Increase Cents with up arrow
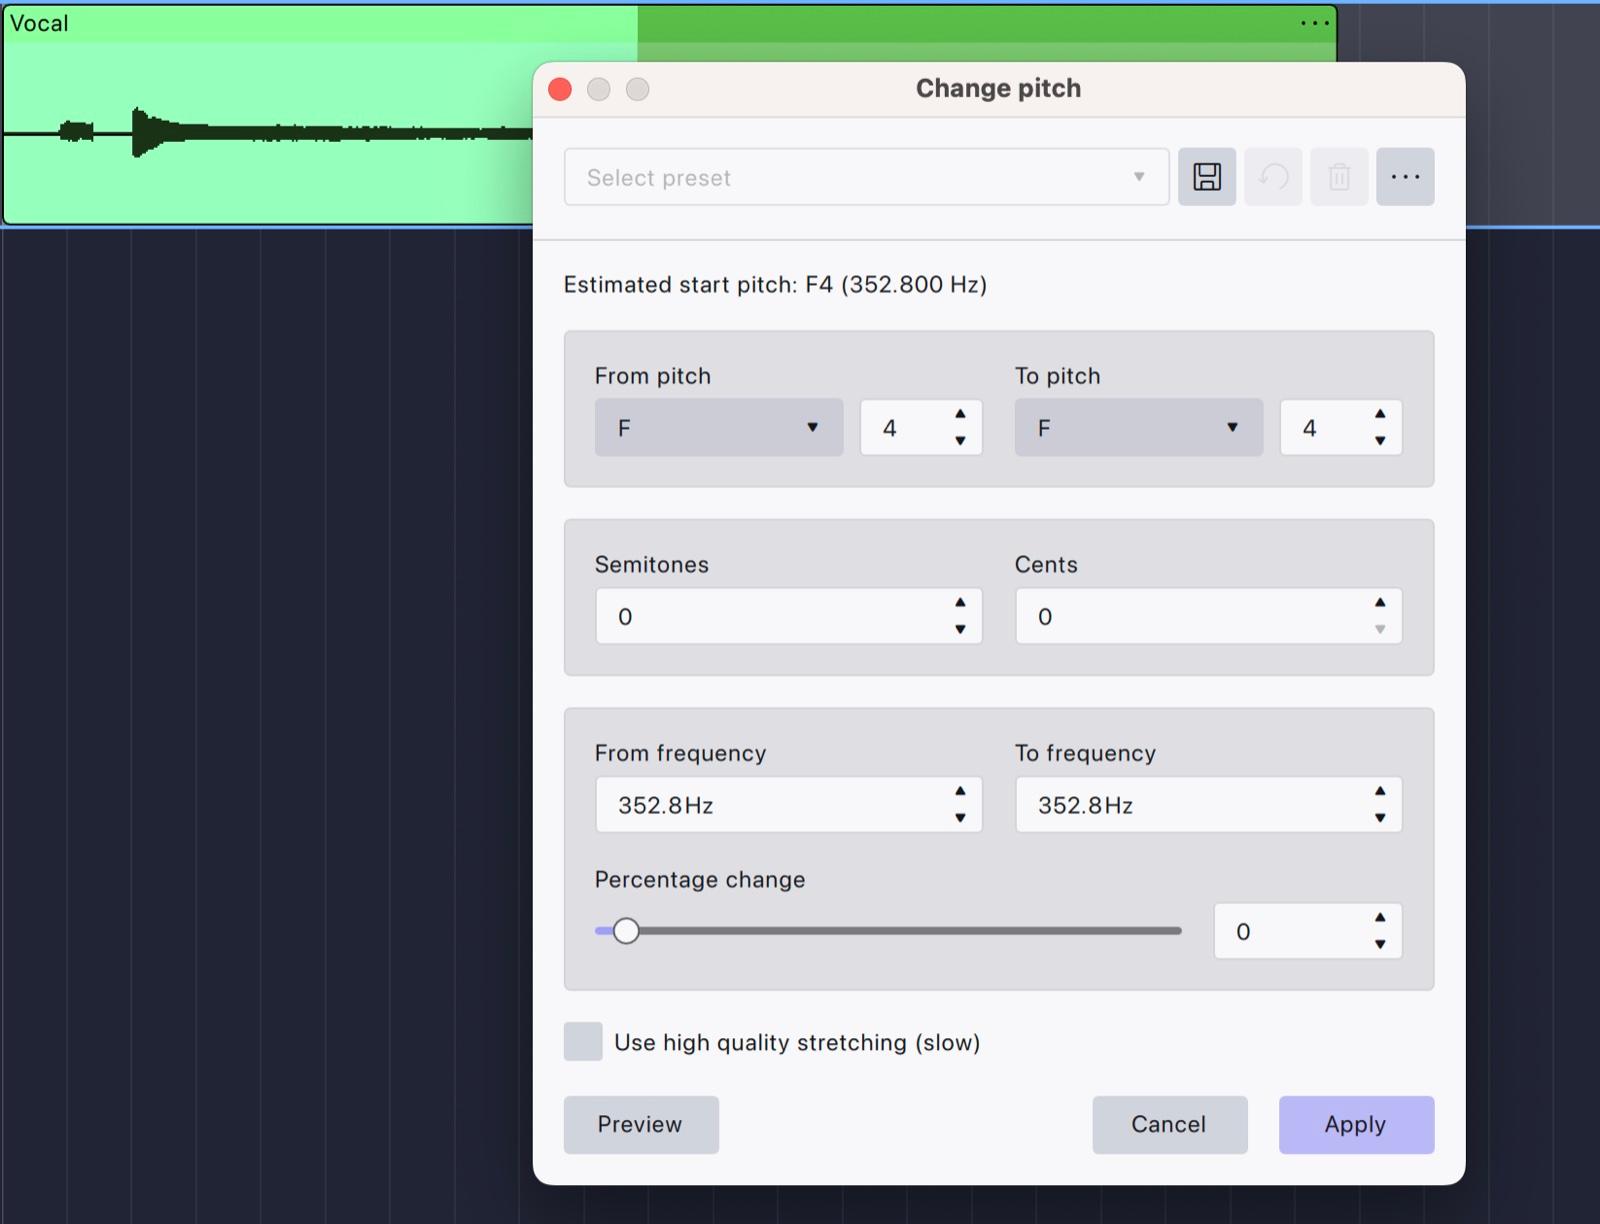The image size is (1600, 1224). point(1380,603)
